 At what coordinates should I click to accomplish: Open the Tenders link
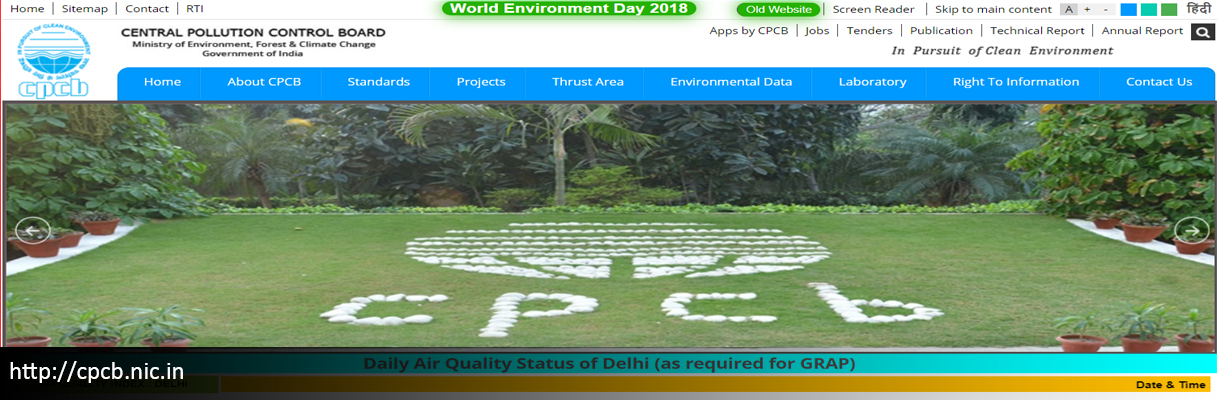click(869, 31)
